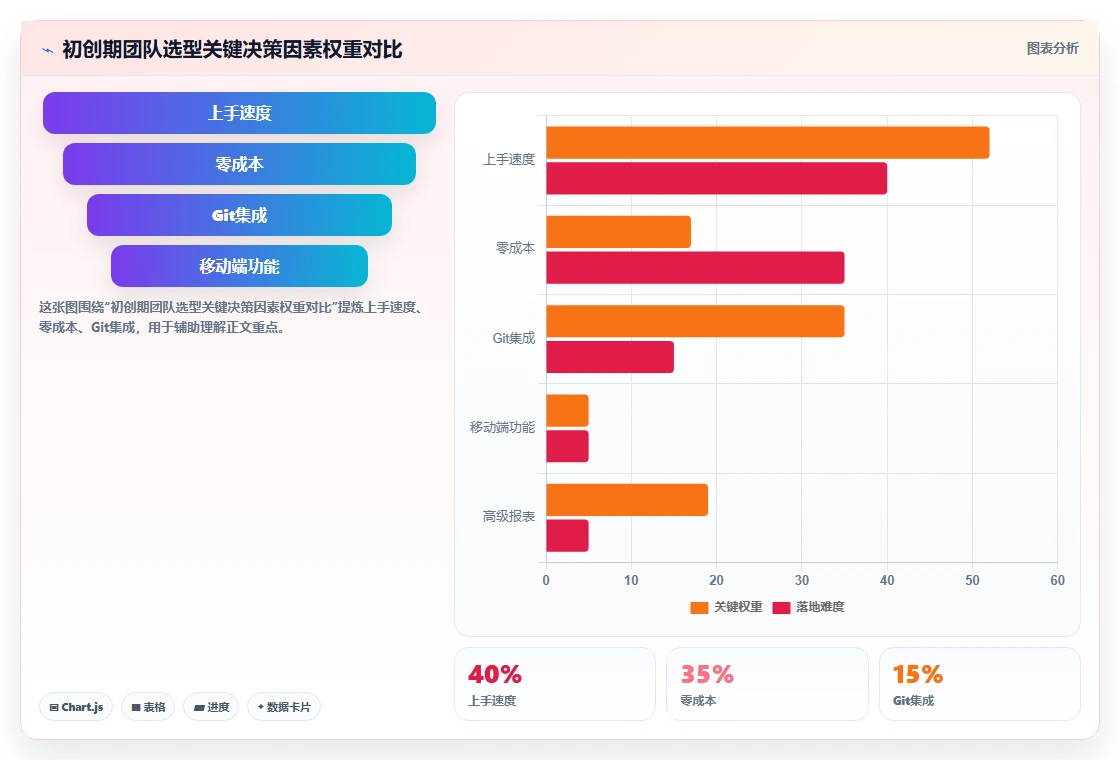This screenshot has width=1120, height=760.
Task: Toggle the 落地难度 legend entry
Action: [x=809, y=607]
